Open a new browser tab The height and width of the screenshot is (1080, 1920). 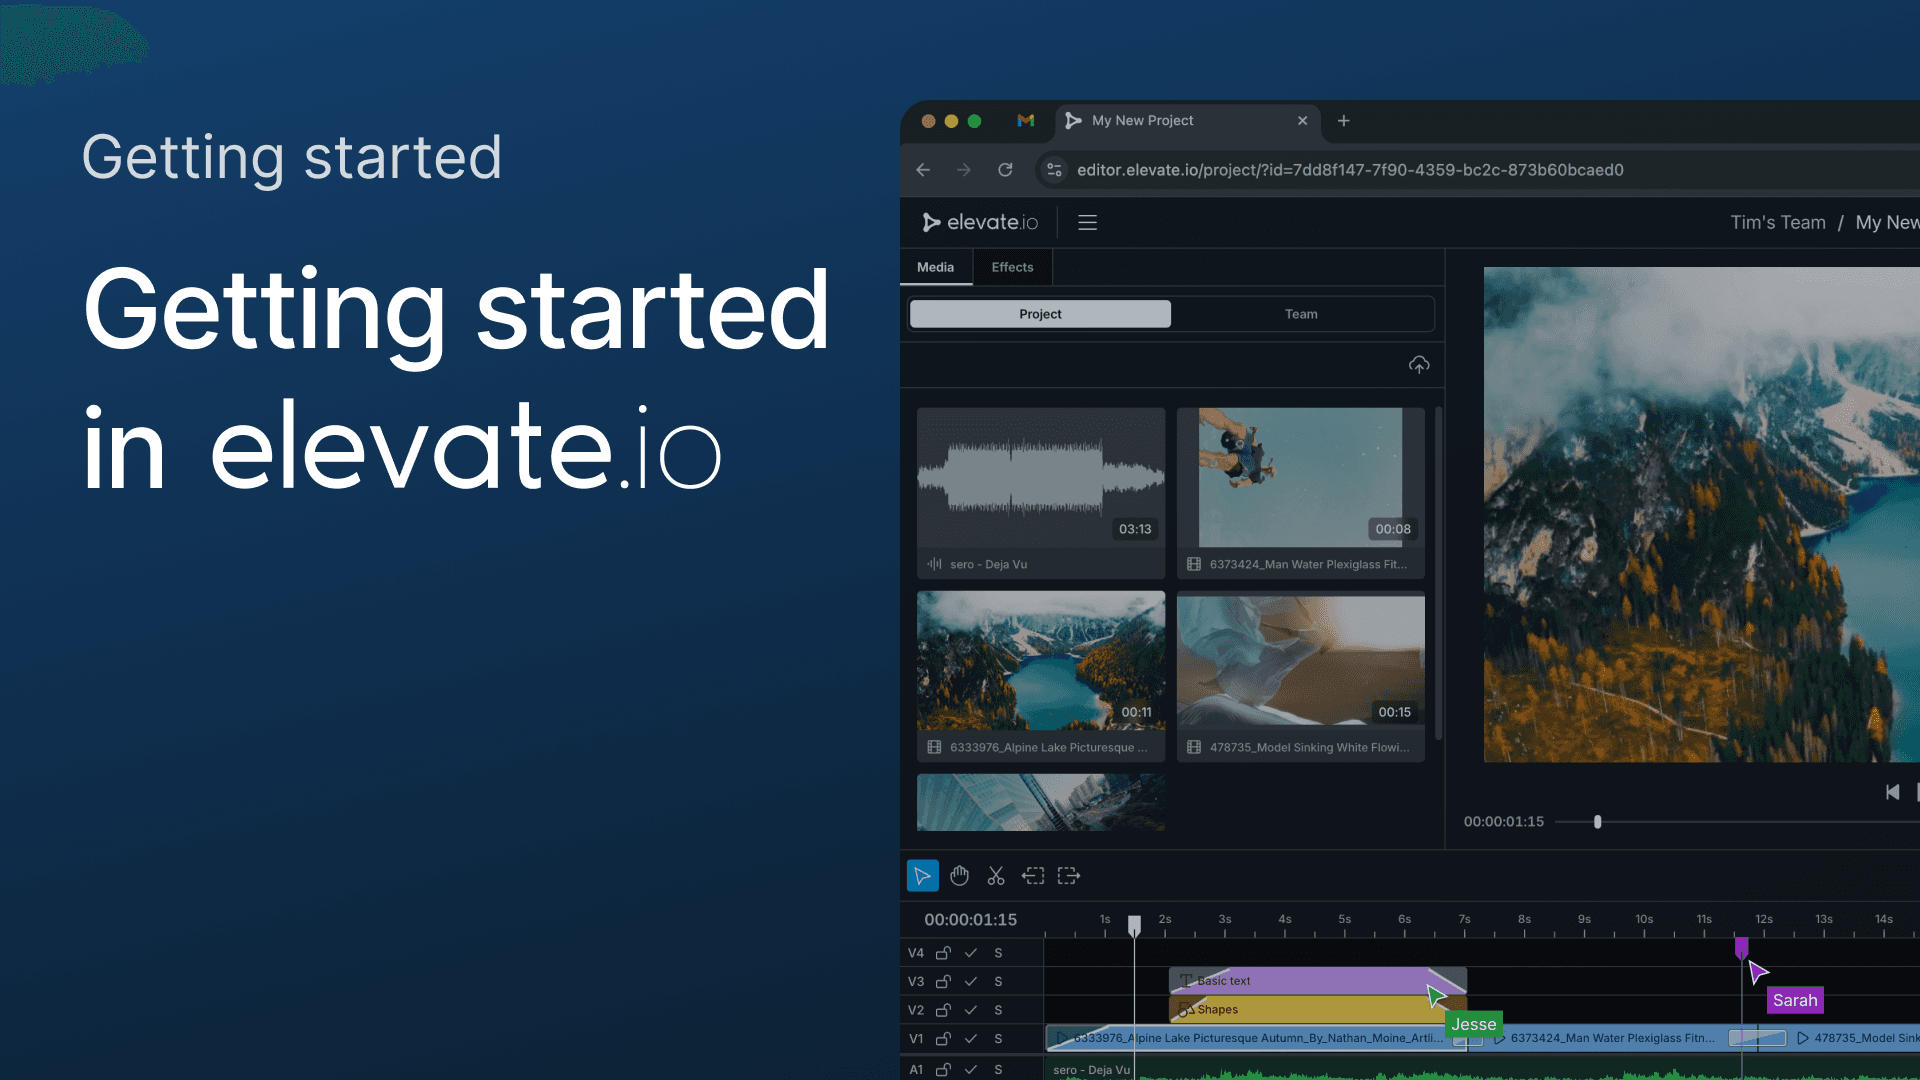click(1344, 121)
